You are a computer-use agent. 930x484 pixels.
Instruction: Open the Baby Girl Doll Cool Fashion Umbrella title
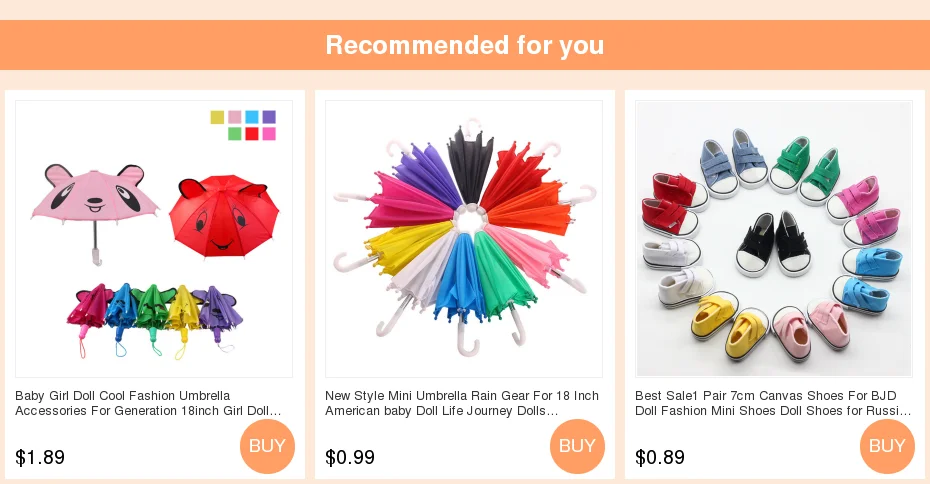coord(148,403)
